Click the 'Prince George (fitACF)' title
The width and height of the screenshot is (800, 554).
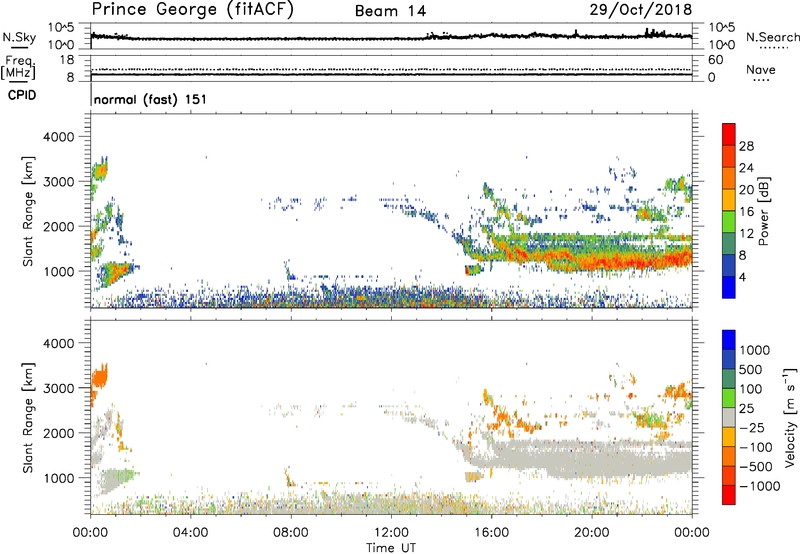click(193, 10)
